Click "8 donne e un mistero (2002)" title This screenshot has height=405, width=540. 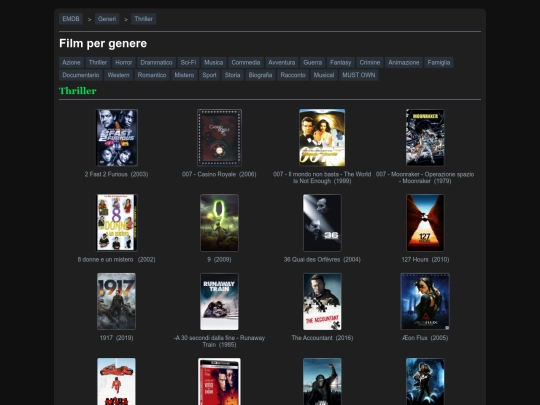(x=116, y=259)
